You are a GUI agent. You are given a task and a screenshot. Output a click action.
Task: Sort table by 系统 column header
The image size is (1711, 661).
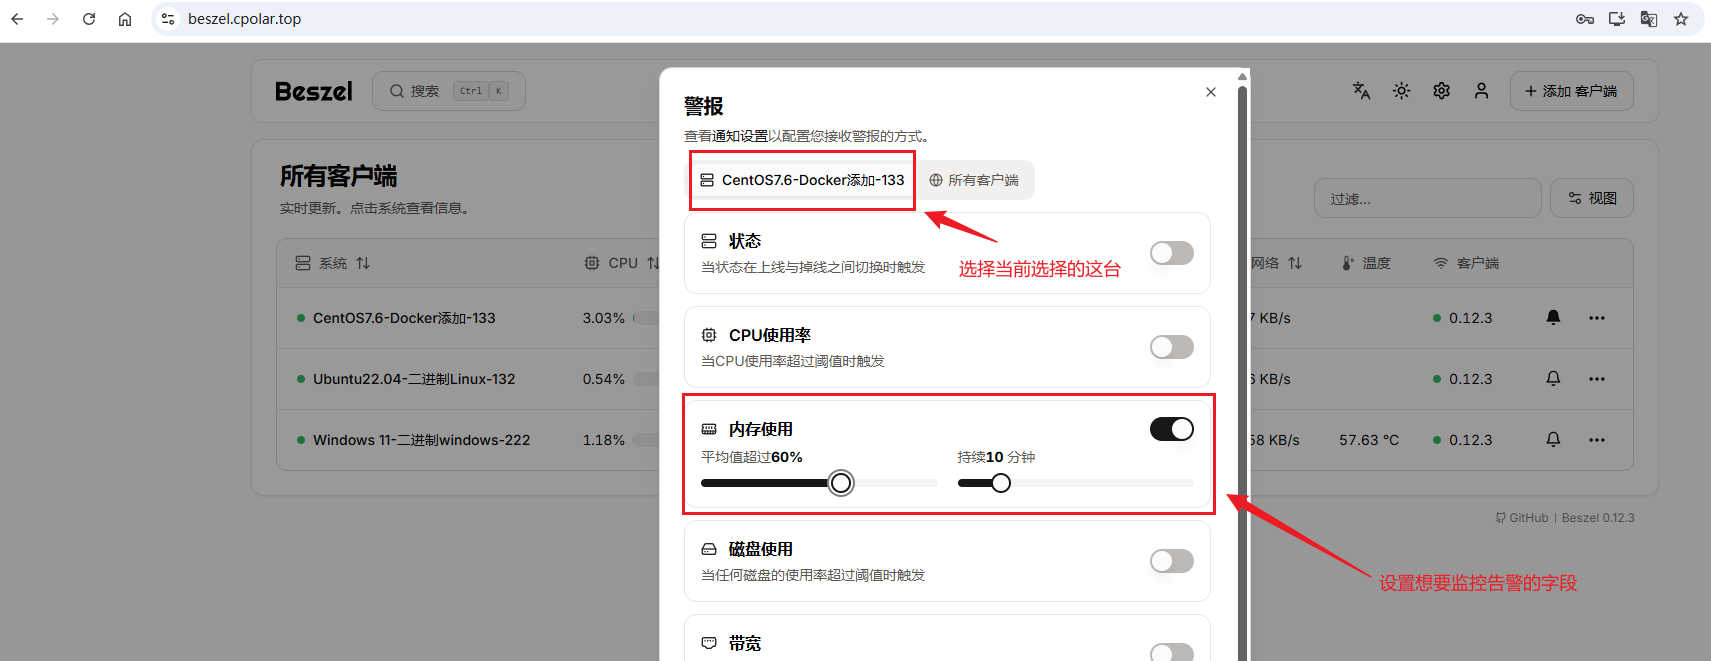click(x=333, y=263)
